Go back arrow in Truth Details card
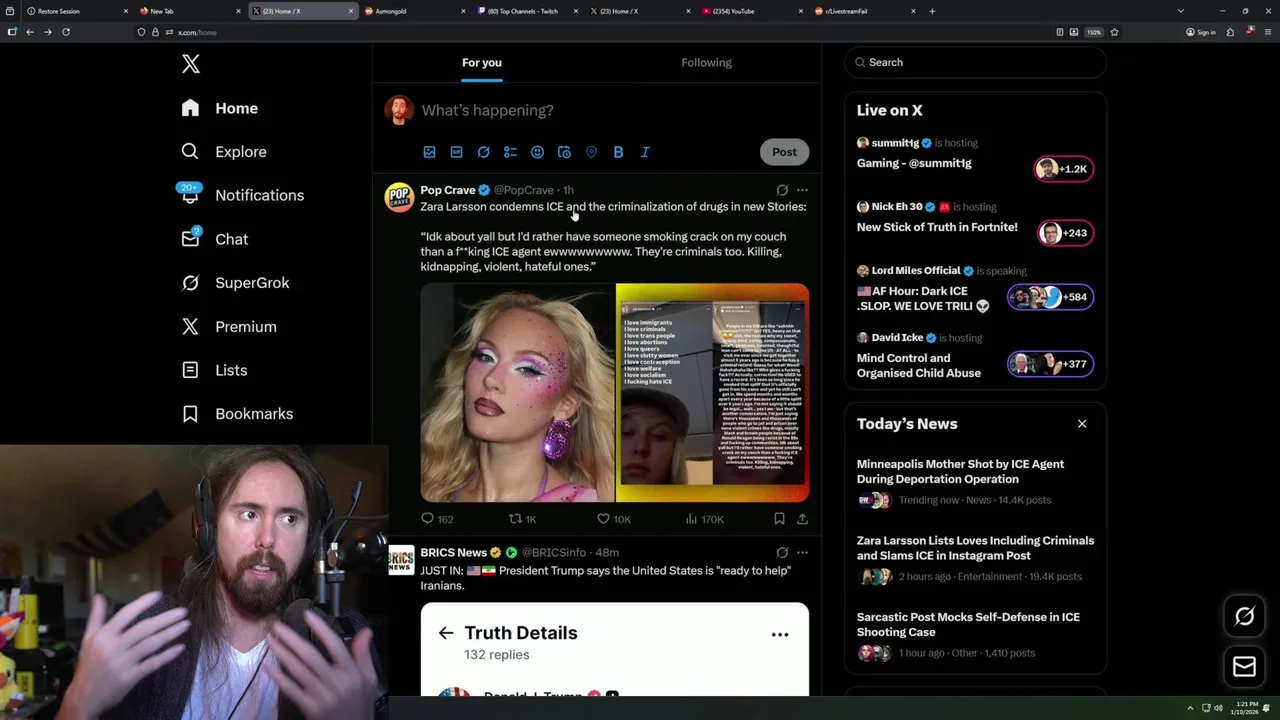This screenshot has width=1280, height=720. 446,633
